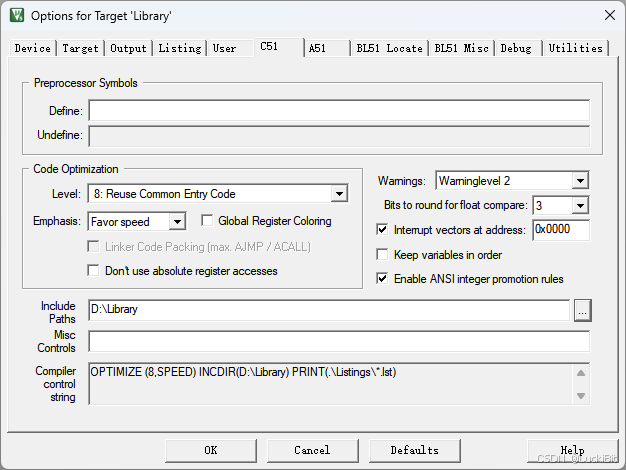Click the Include Paths field
The image size is (626, 470).
[x=329, y=310]
